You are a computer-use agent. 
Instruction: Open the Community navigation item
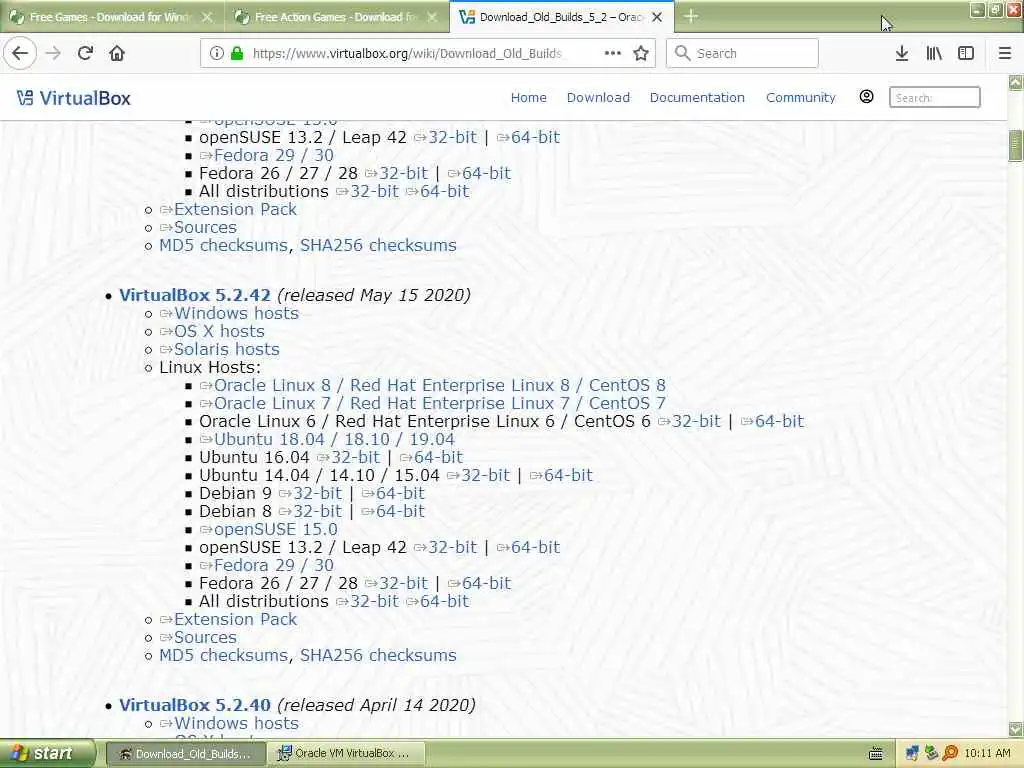[801, 97]
